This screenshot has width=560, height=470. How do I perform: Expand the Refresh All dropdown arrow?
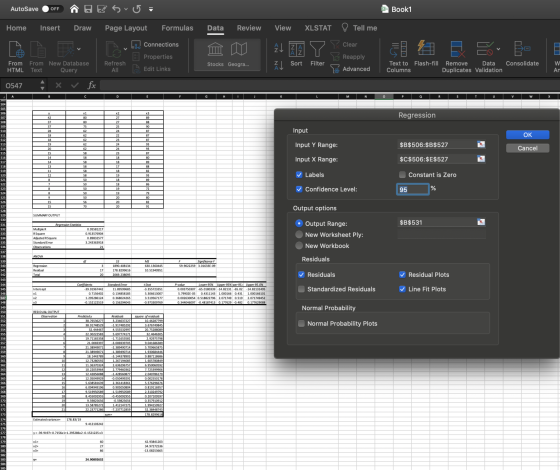tap(125, 49)
